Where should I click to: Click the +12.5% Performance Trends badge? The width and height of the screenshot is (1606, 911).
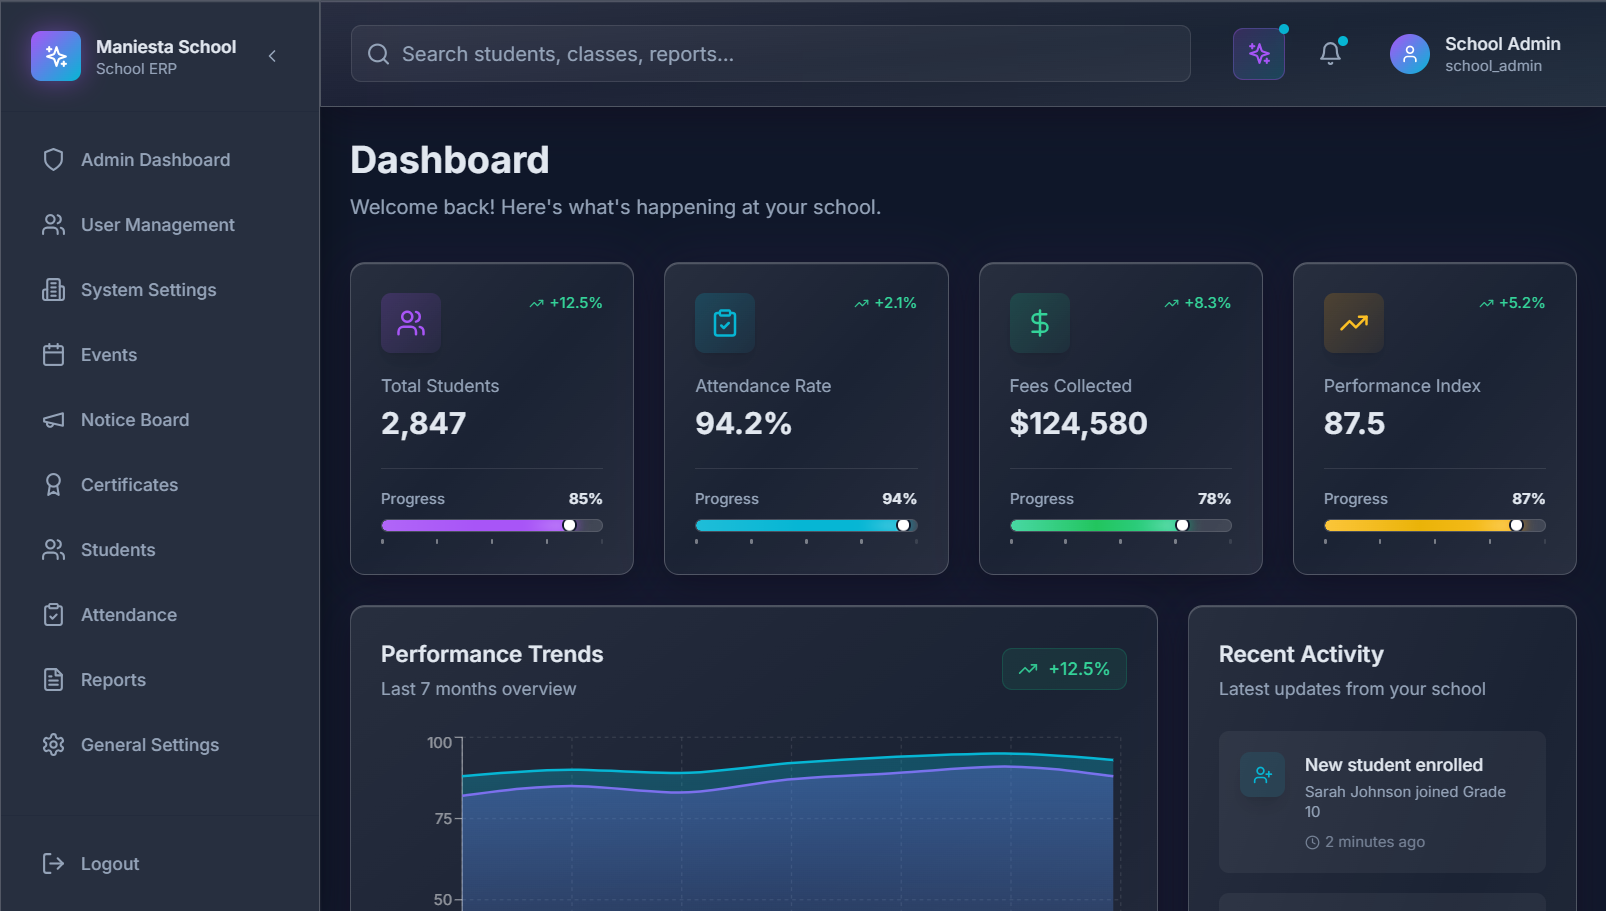(x=1064, y=669)
